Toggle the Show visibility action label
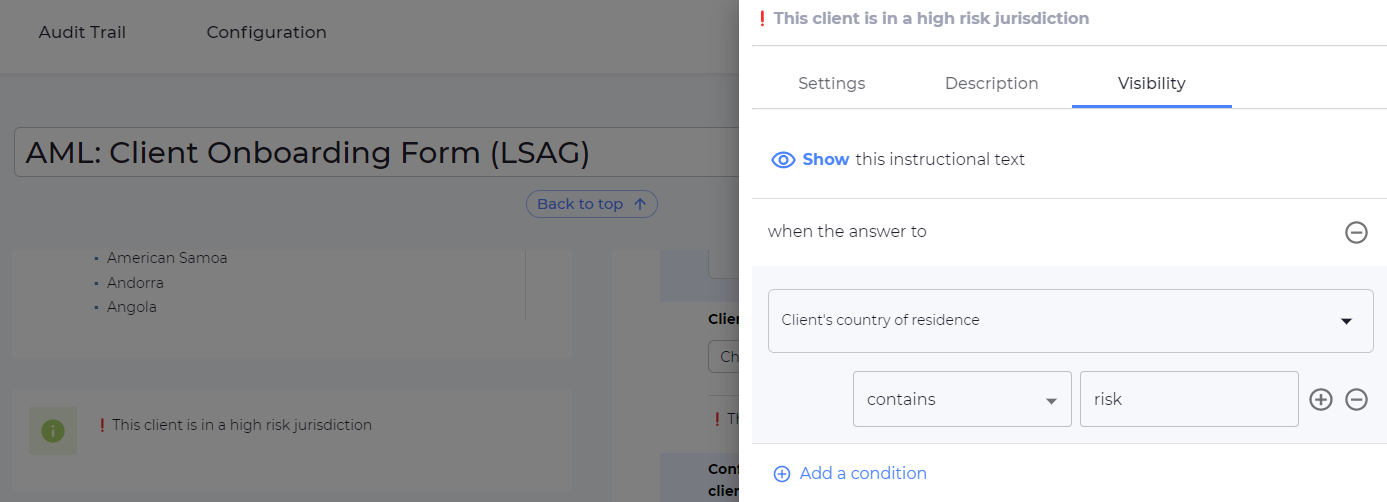 [x=825, y=160]
